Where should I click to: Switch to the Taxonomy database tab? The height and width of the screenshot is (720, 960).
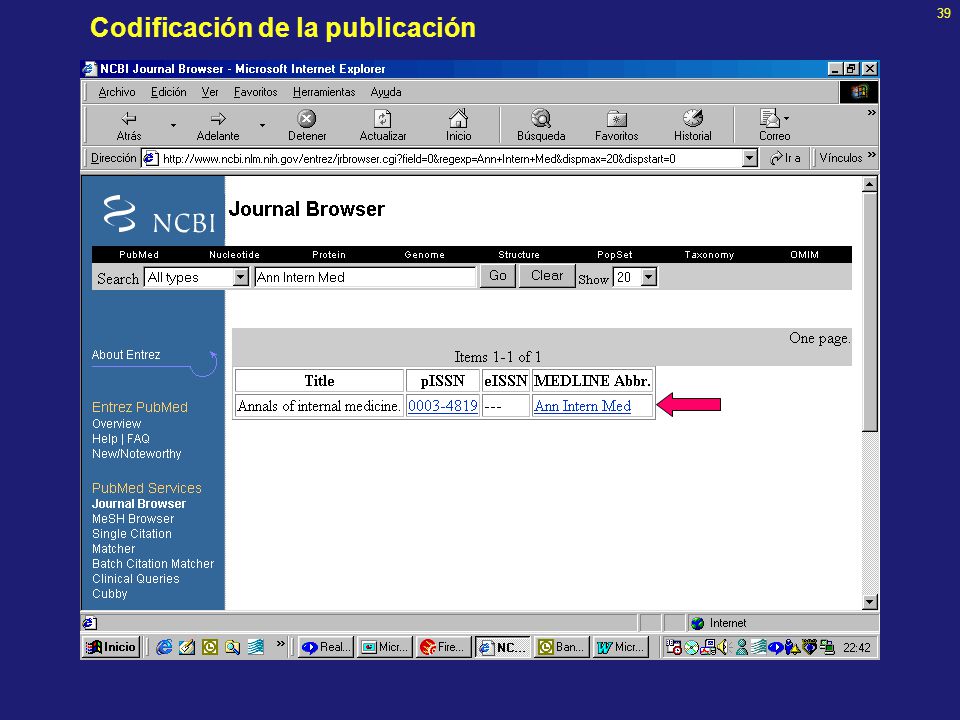[x=709, y=255]
